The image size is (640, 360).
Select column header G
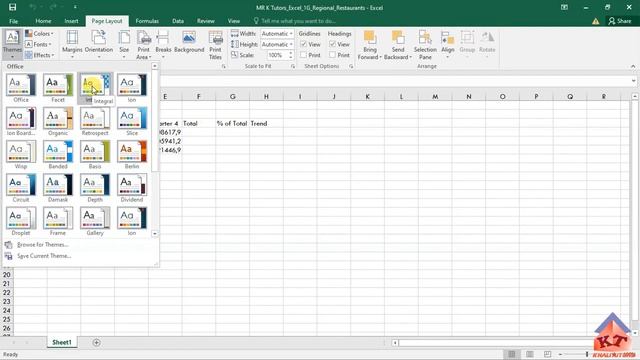[x=232, y=96]
